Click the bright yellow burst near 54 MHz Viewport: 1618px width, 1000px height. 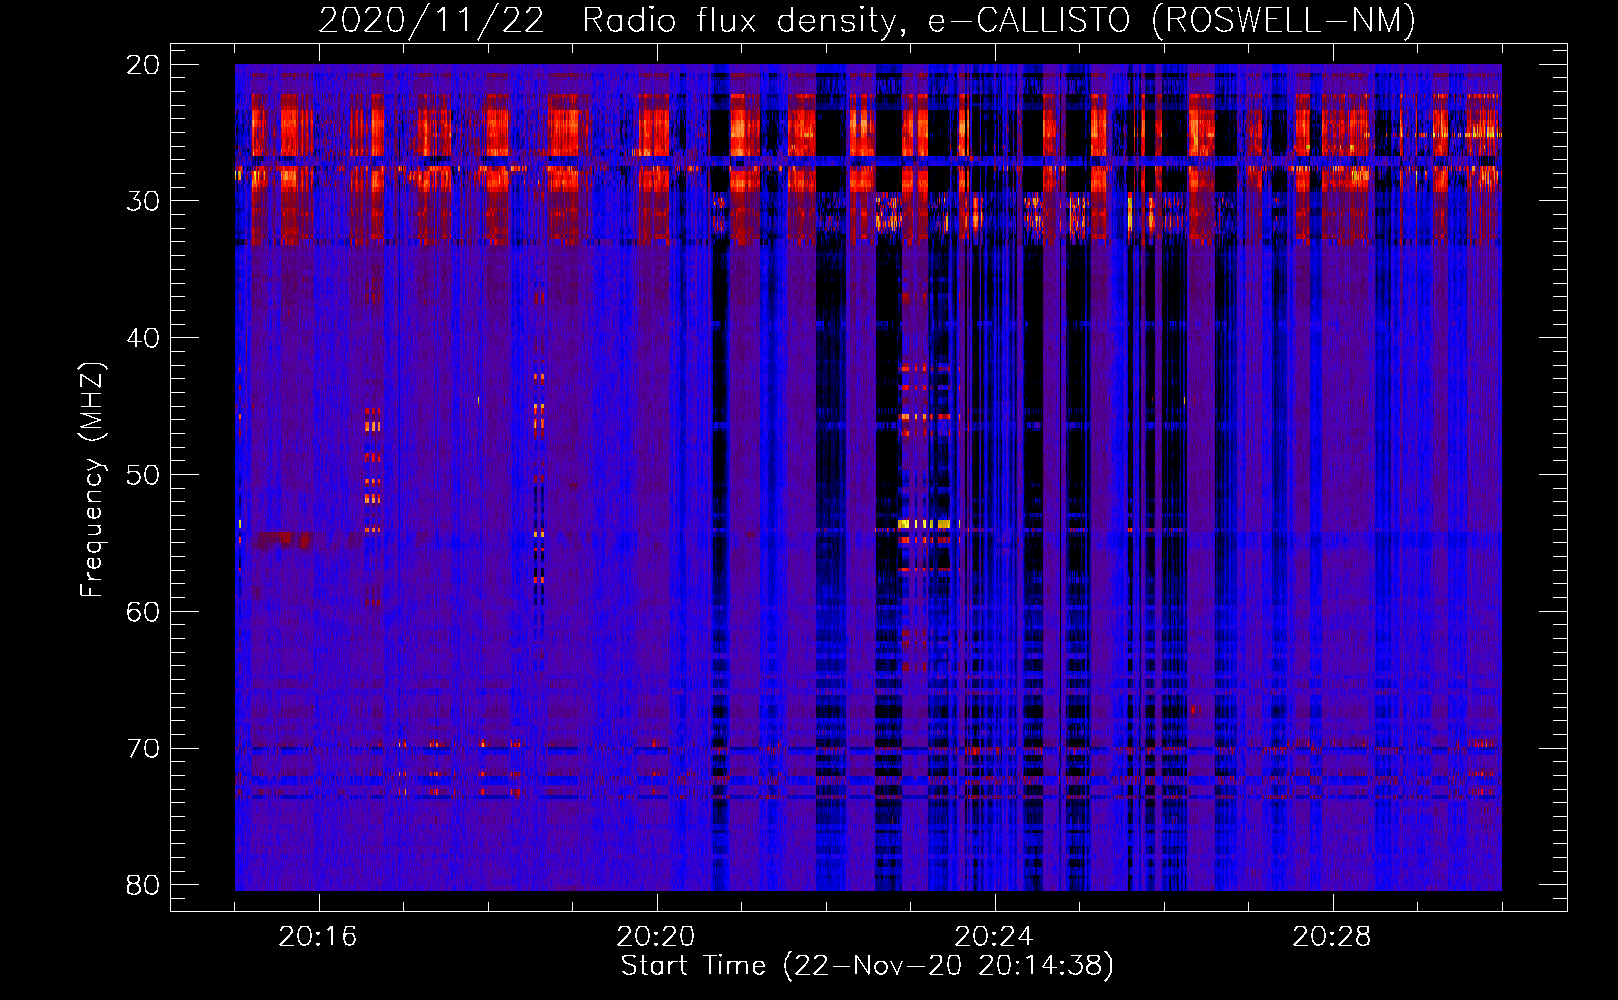point(923,523)
